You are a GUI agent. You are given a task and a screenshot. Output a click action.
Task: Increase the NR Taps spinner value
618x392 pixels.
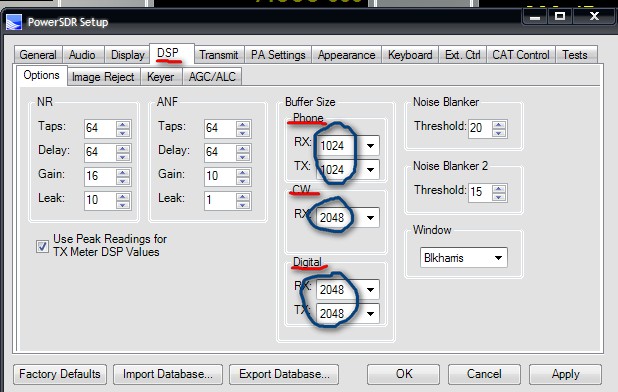123,125
